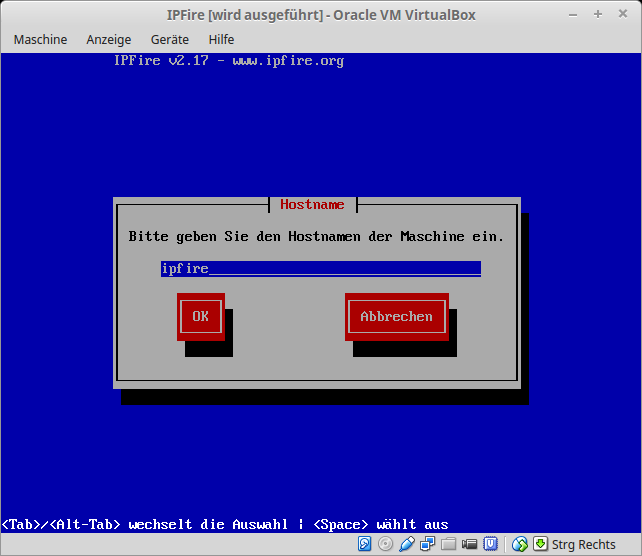
Task: Click the Strg Rechts host key label
Action: coord(583,545)
